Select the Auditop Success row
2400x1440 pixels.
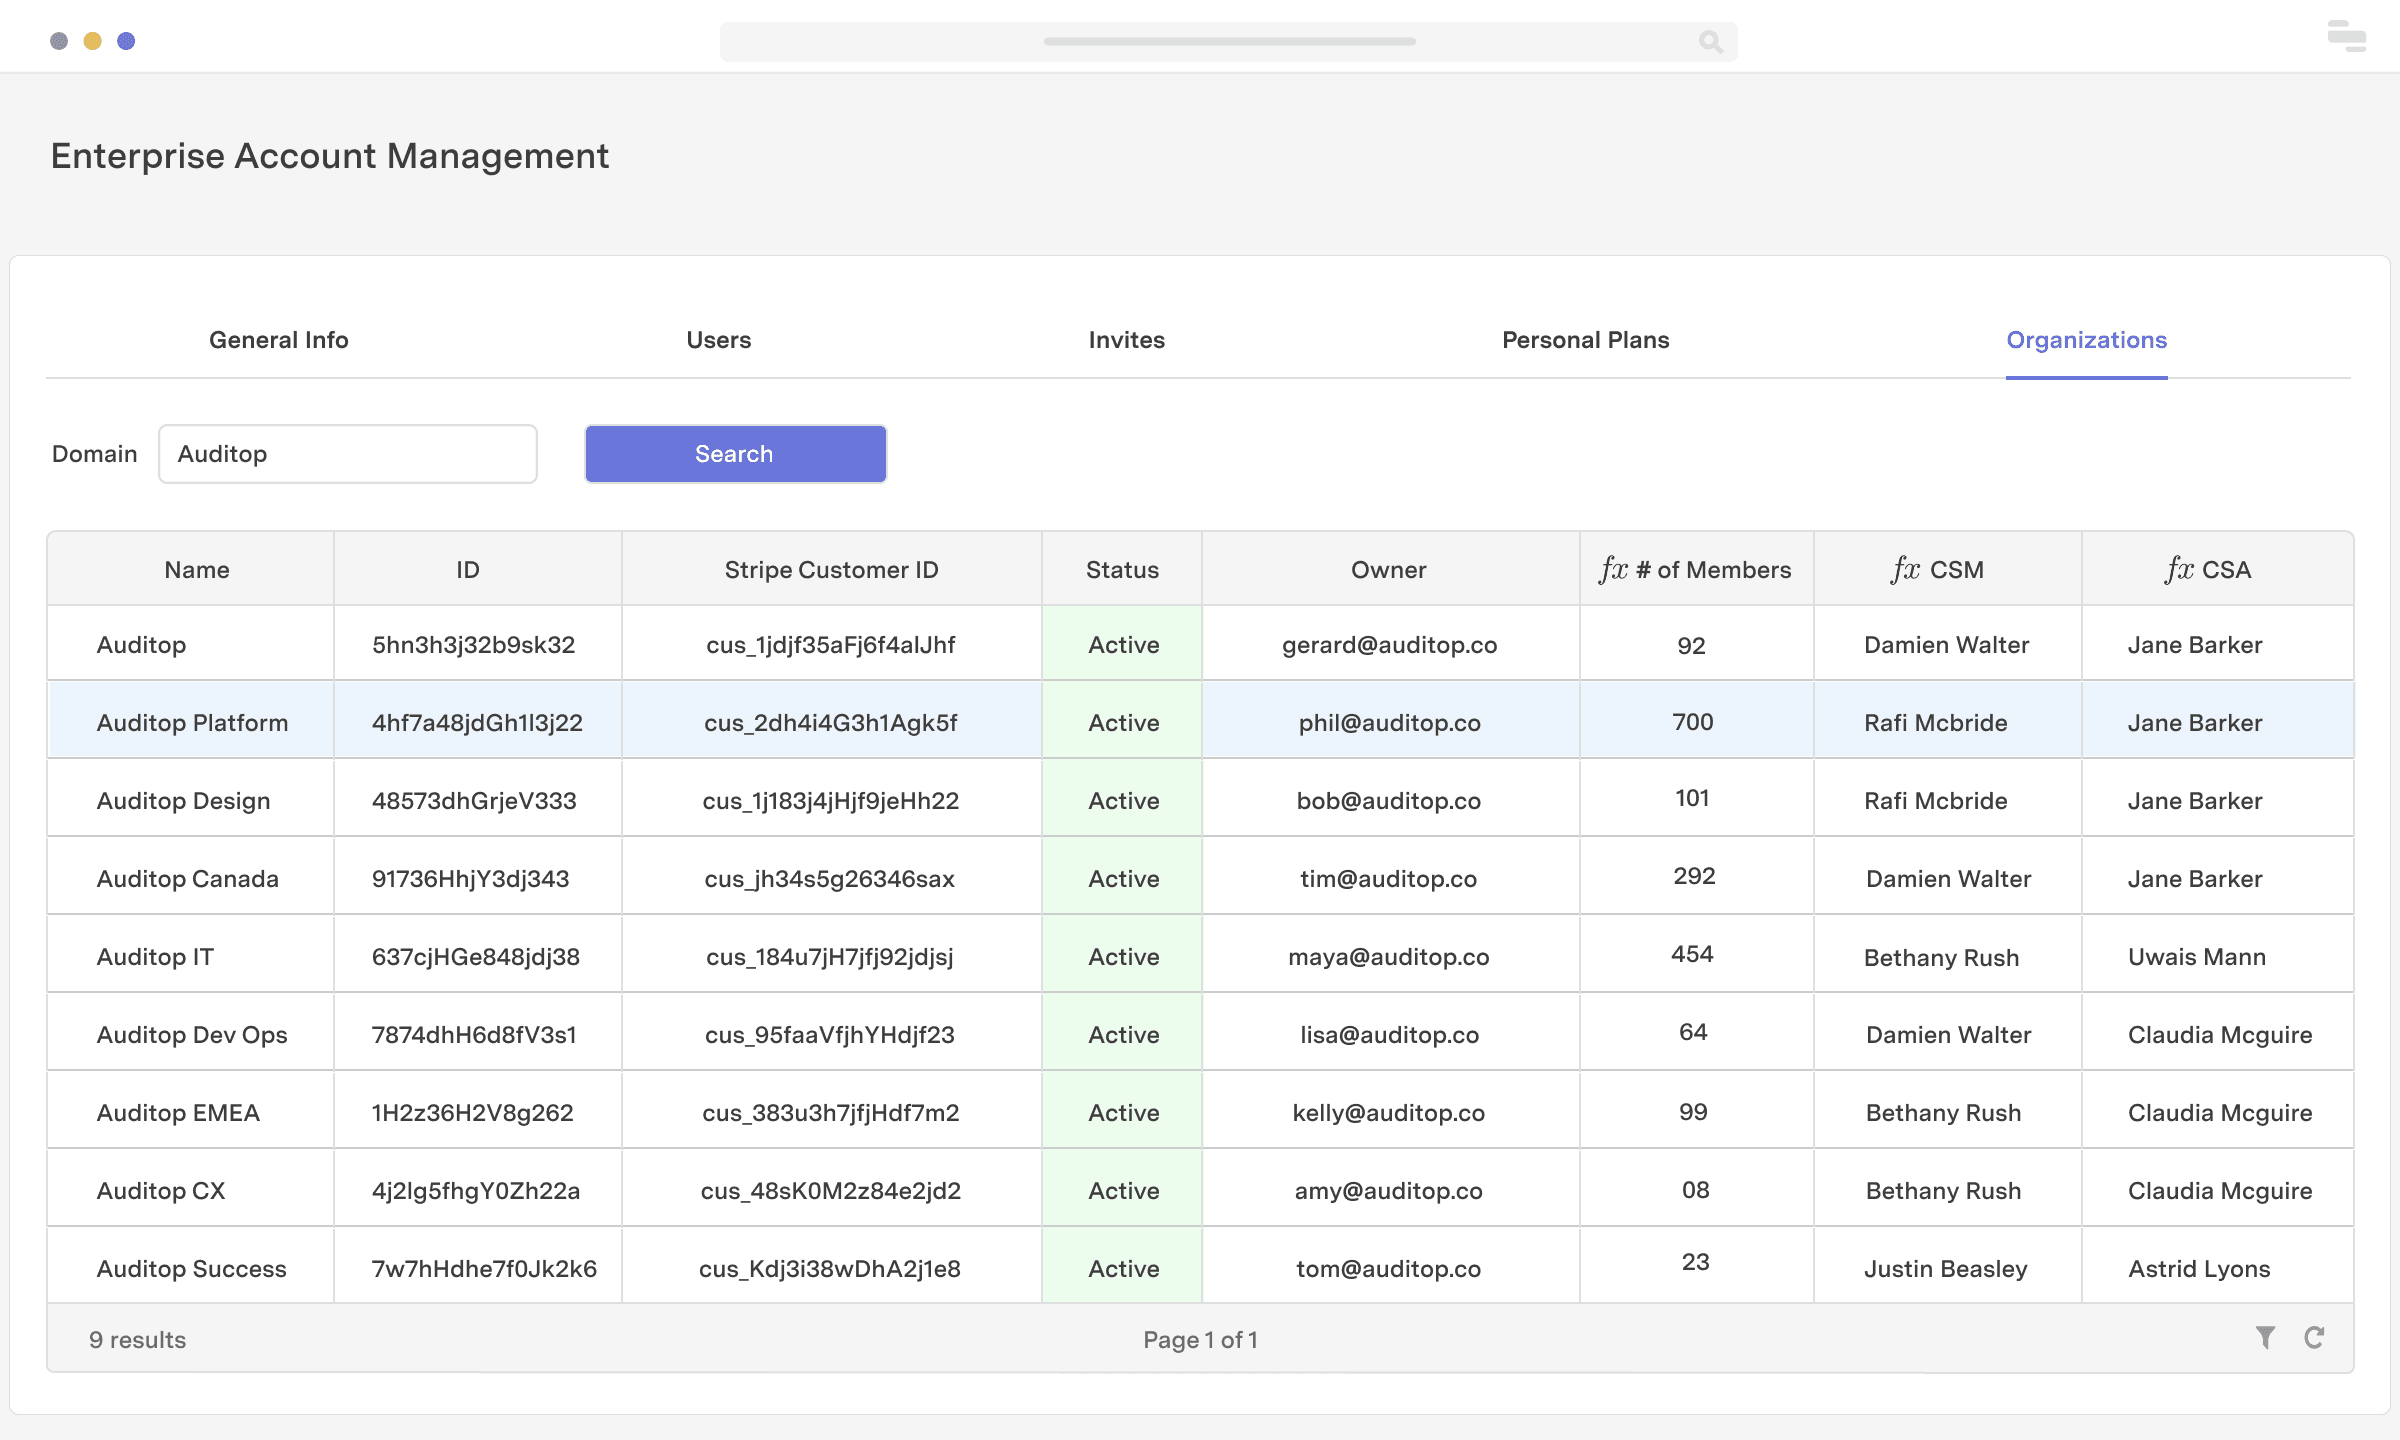190,1268
